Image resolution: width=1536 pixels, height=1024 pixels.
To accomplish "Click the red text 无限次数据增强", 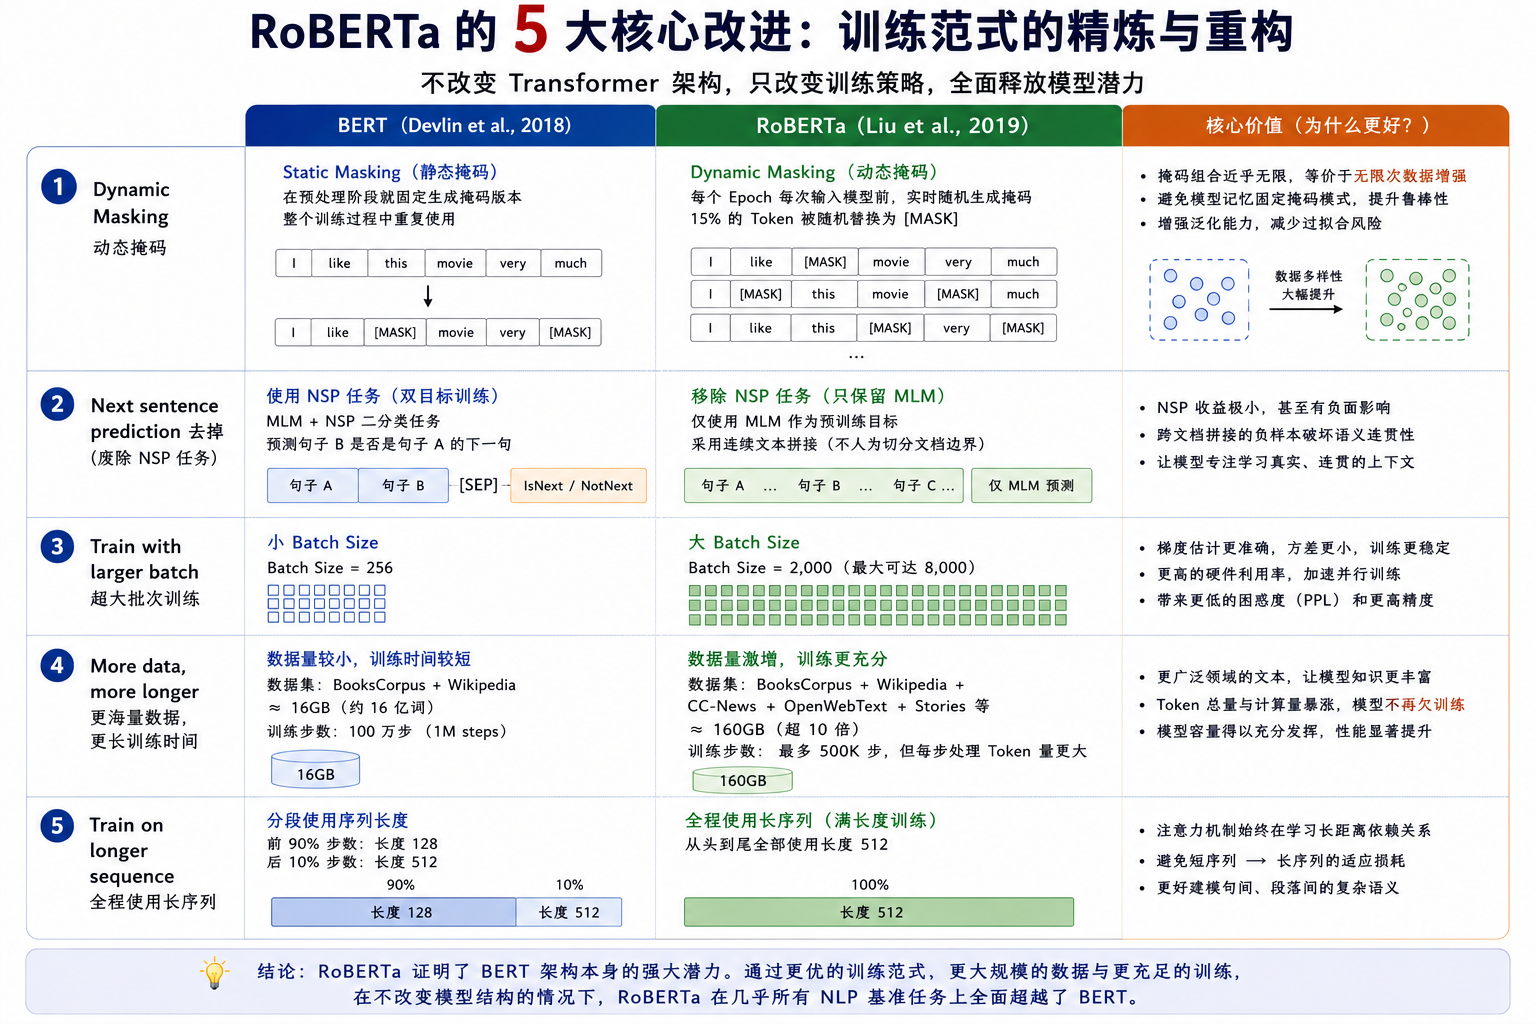I will (1410, 176).
